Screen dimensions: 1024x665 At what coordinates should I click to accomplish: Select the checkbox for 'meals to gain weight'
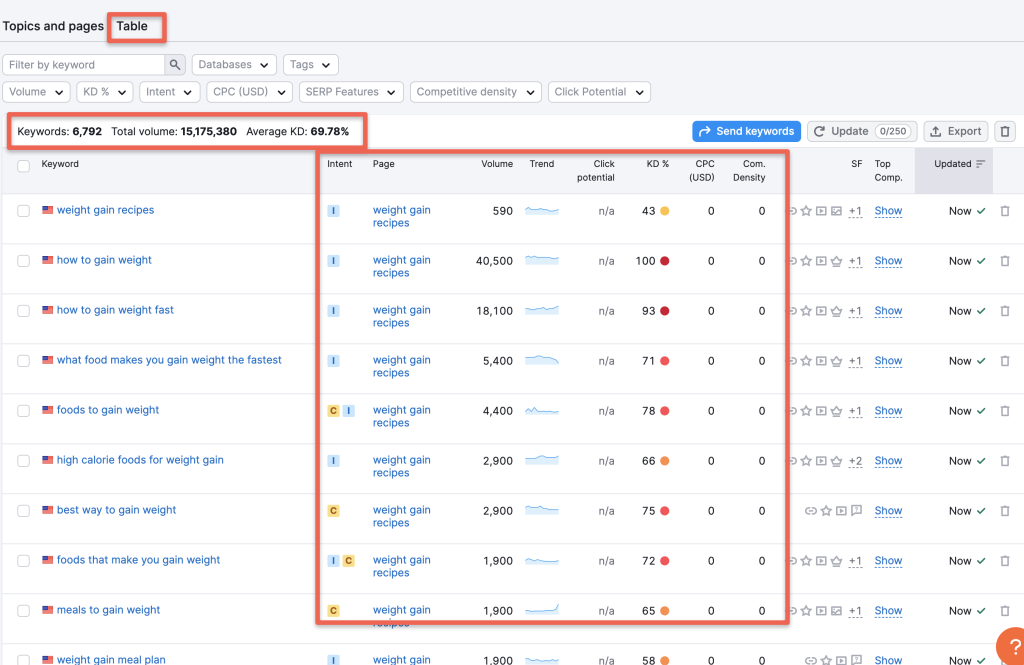point(23,610)
